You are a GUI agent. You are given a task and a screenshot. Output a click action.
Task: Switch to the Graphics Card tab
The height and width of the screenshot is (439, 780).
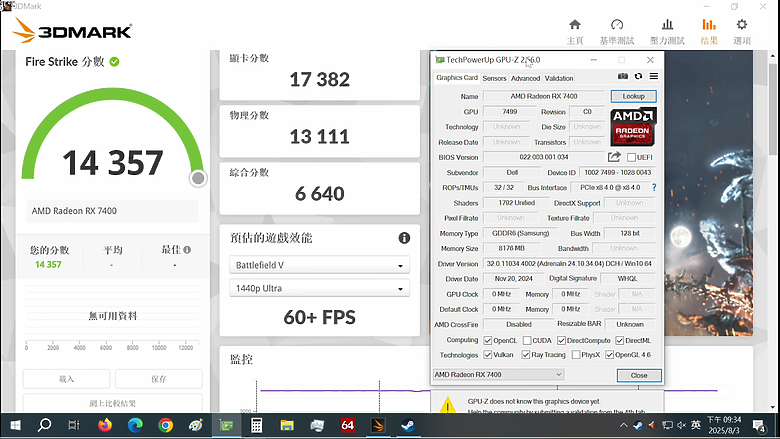(457, 78)
